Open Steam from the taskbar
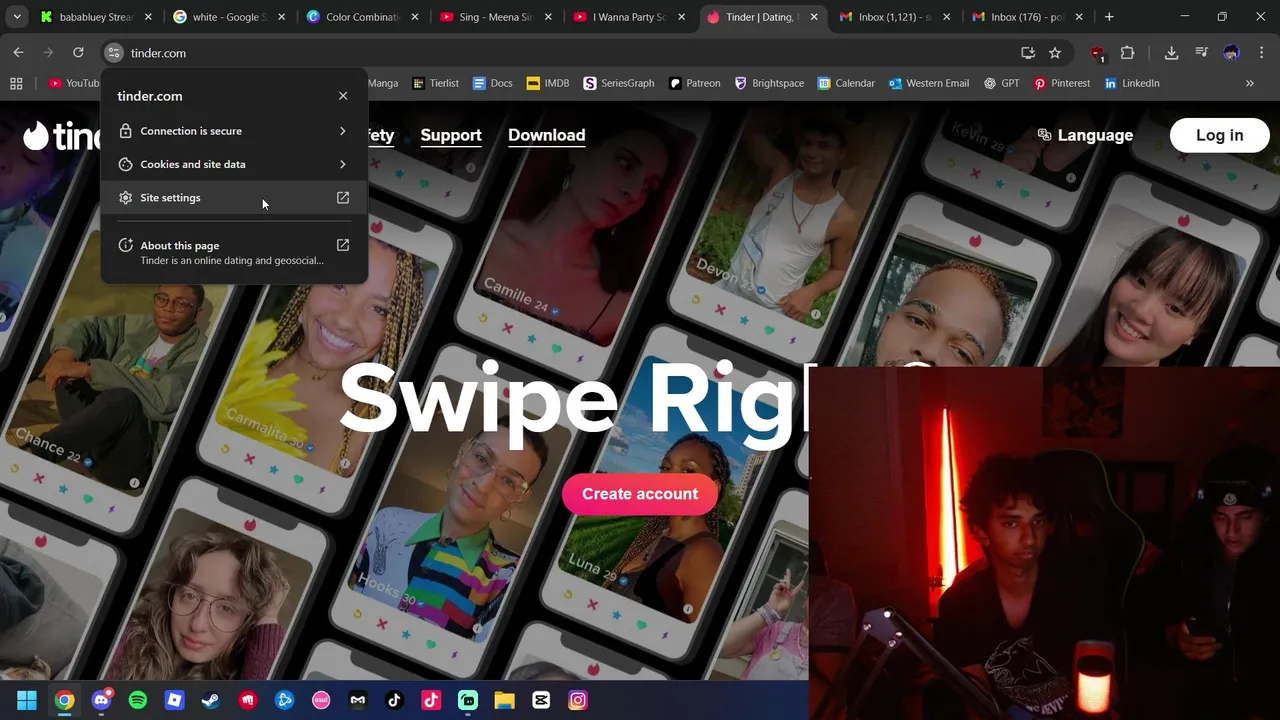The height and width of the screenshot is (720, 1280). click(211, 701)
